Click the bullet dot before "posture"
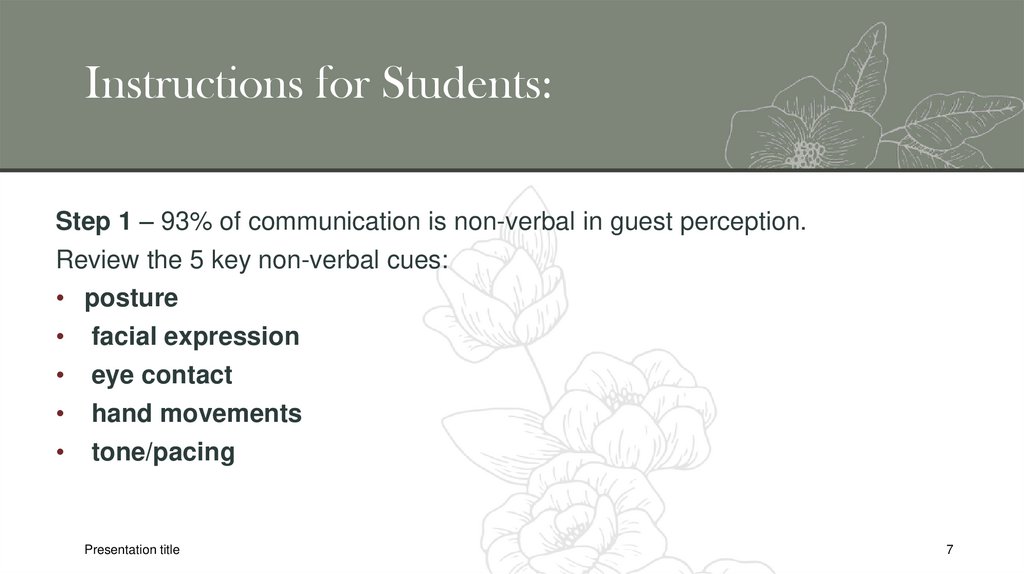The height and width of the screenshot is (574, 1024). click(x=61, y=299)
